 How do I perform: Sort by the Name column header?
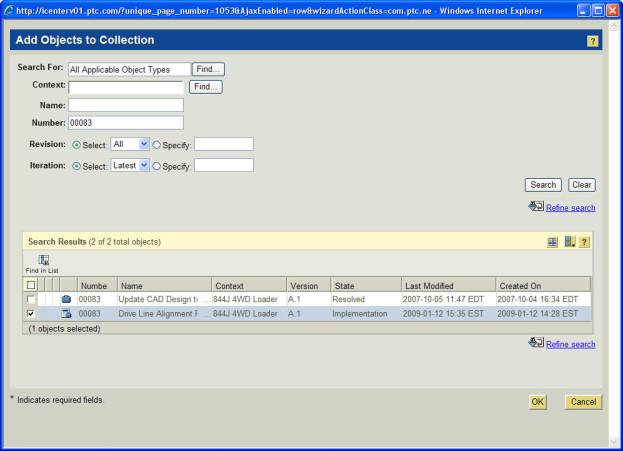[x=164, y=285]
